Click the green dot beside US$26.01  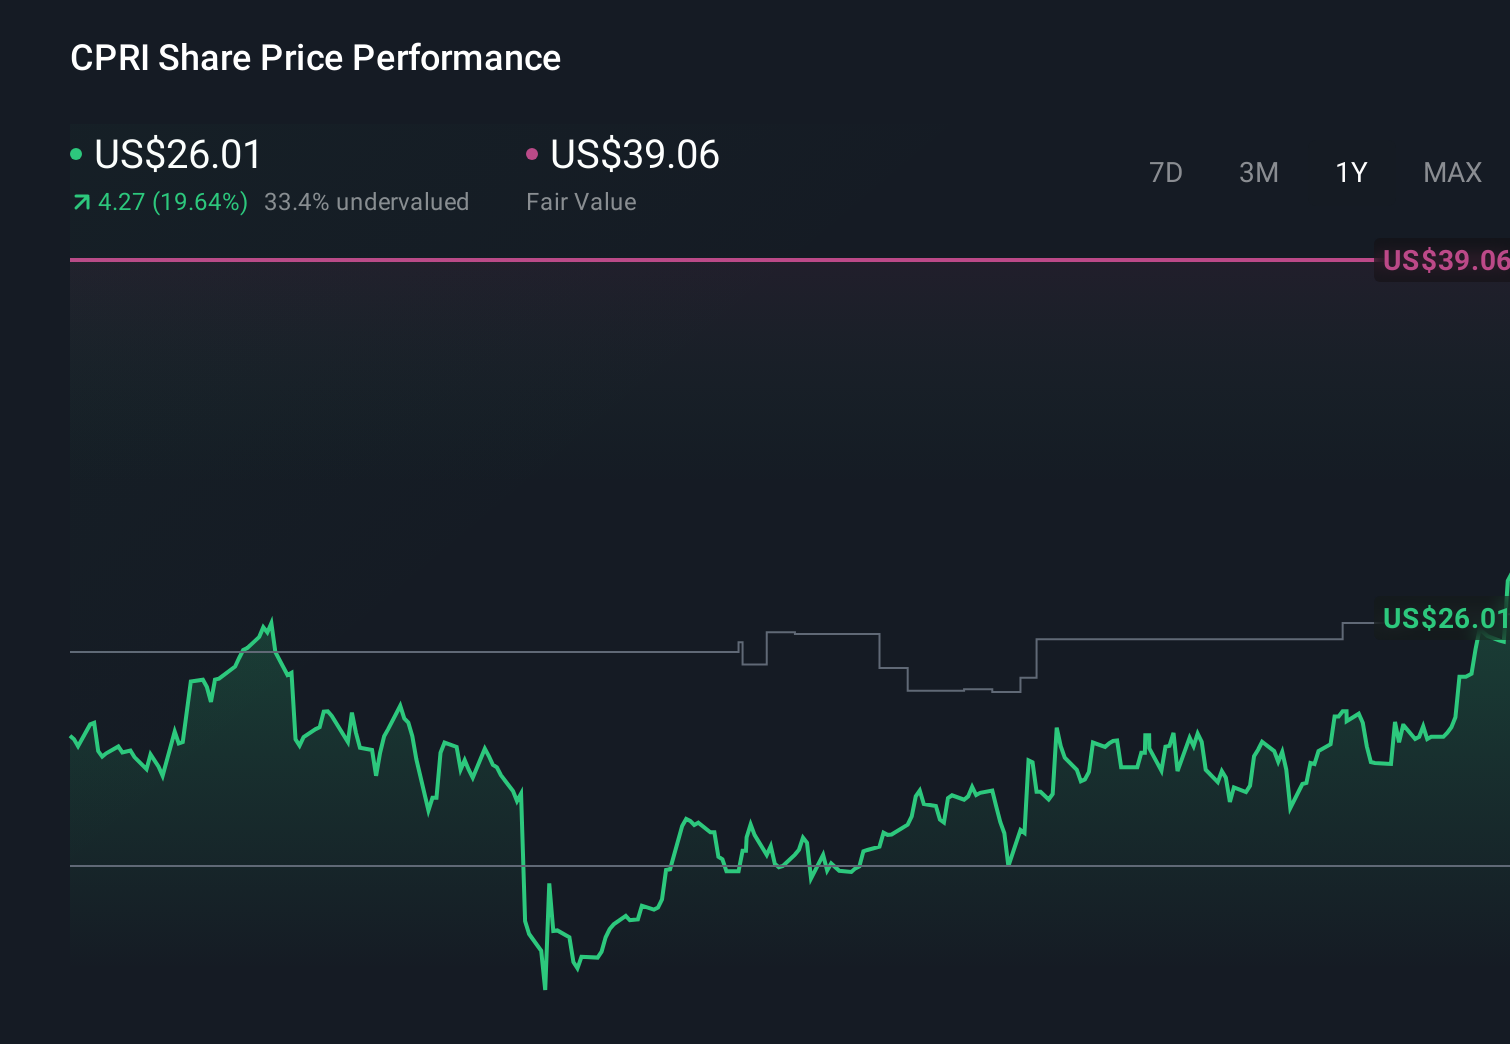[76, 153]
